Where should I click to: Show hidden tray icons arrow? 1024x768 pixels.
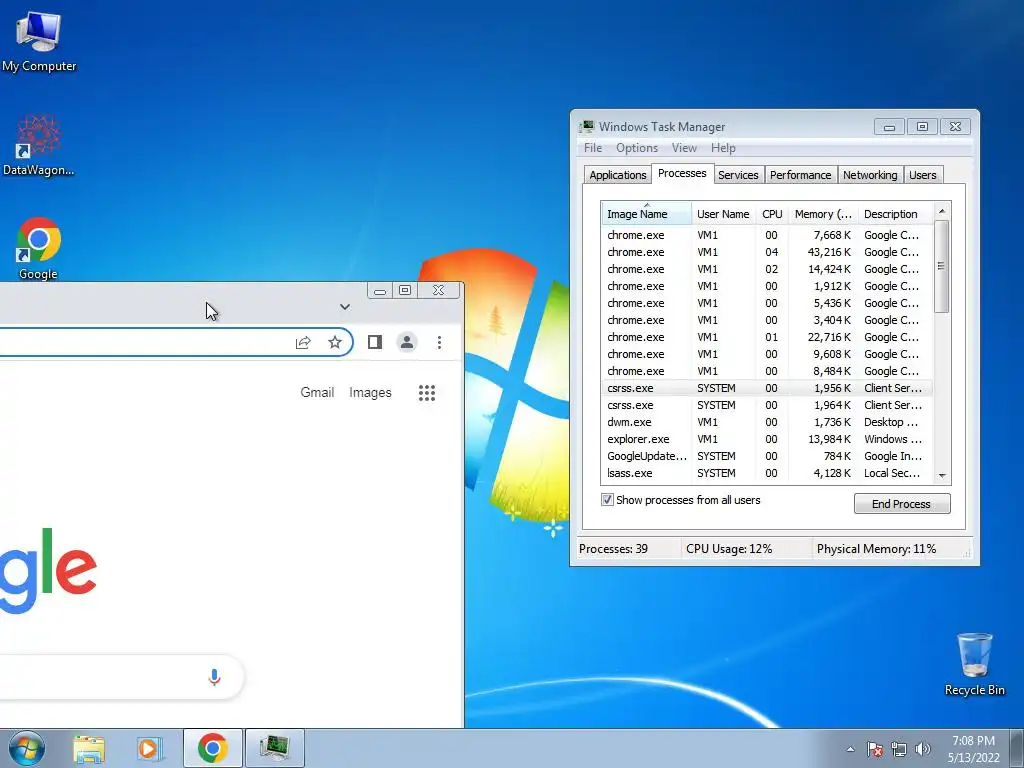[850, 749]
